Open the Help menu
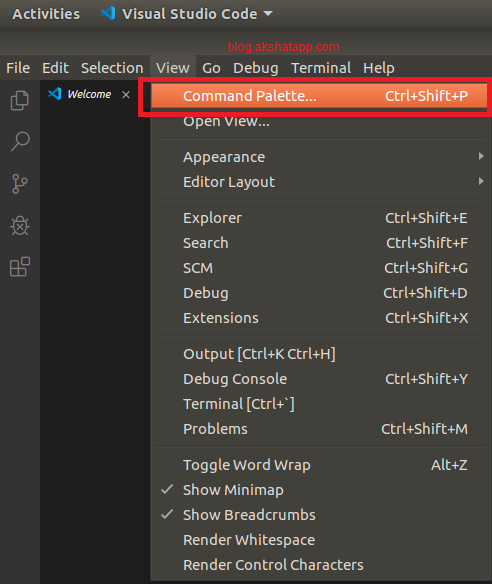Screen dimensions: 492x584 [378, 68]
